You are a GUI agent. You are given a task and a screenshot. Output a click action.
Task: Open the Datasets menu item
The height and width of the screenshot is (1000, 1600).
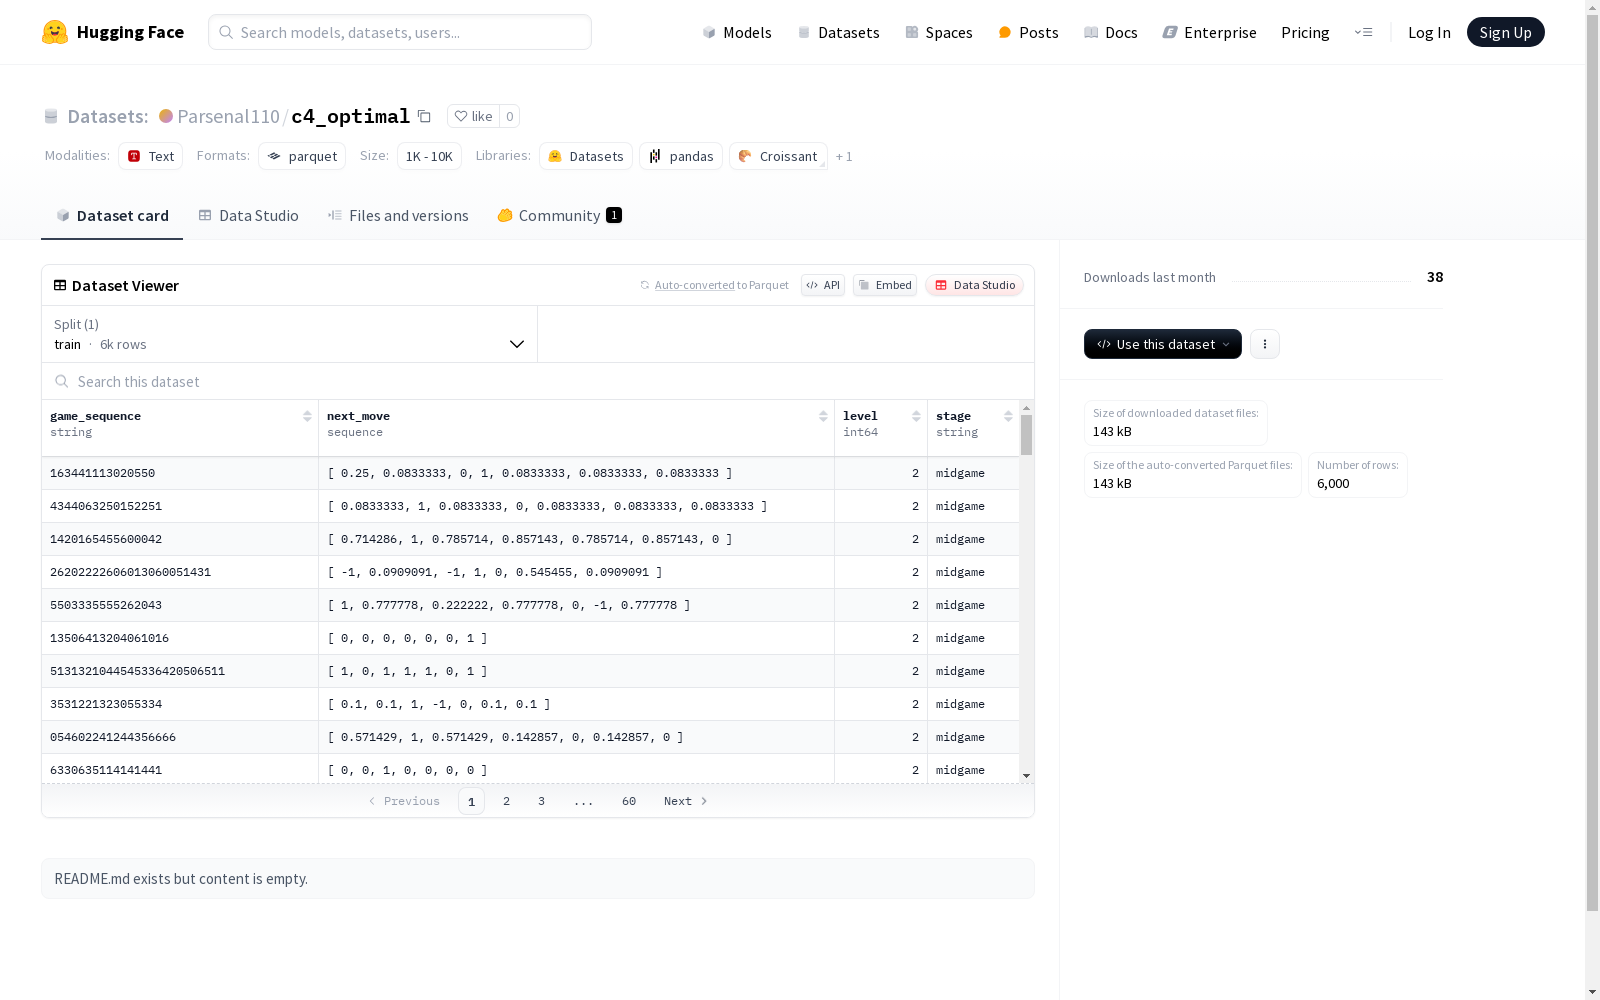838,32
